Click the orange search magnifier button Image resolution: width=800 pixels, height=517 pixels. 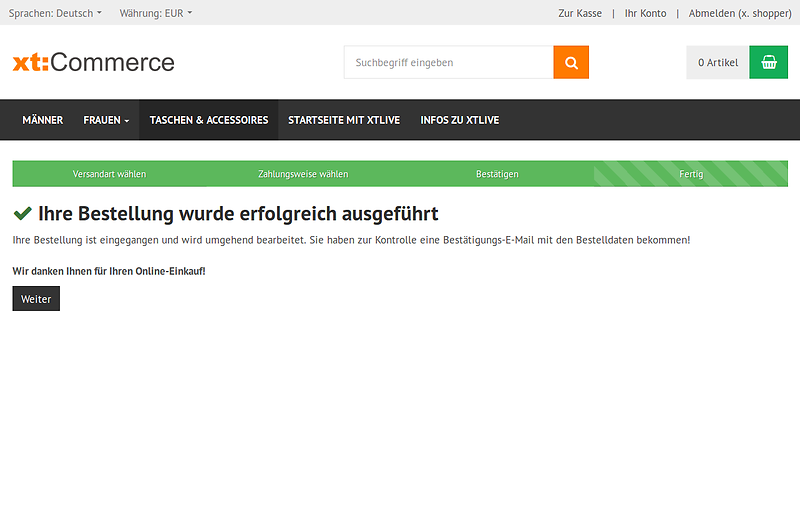571,62
